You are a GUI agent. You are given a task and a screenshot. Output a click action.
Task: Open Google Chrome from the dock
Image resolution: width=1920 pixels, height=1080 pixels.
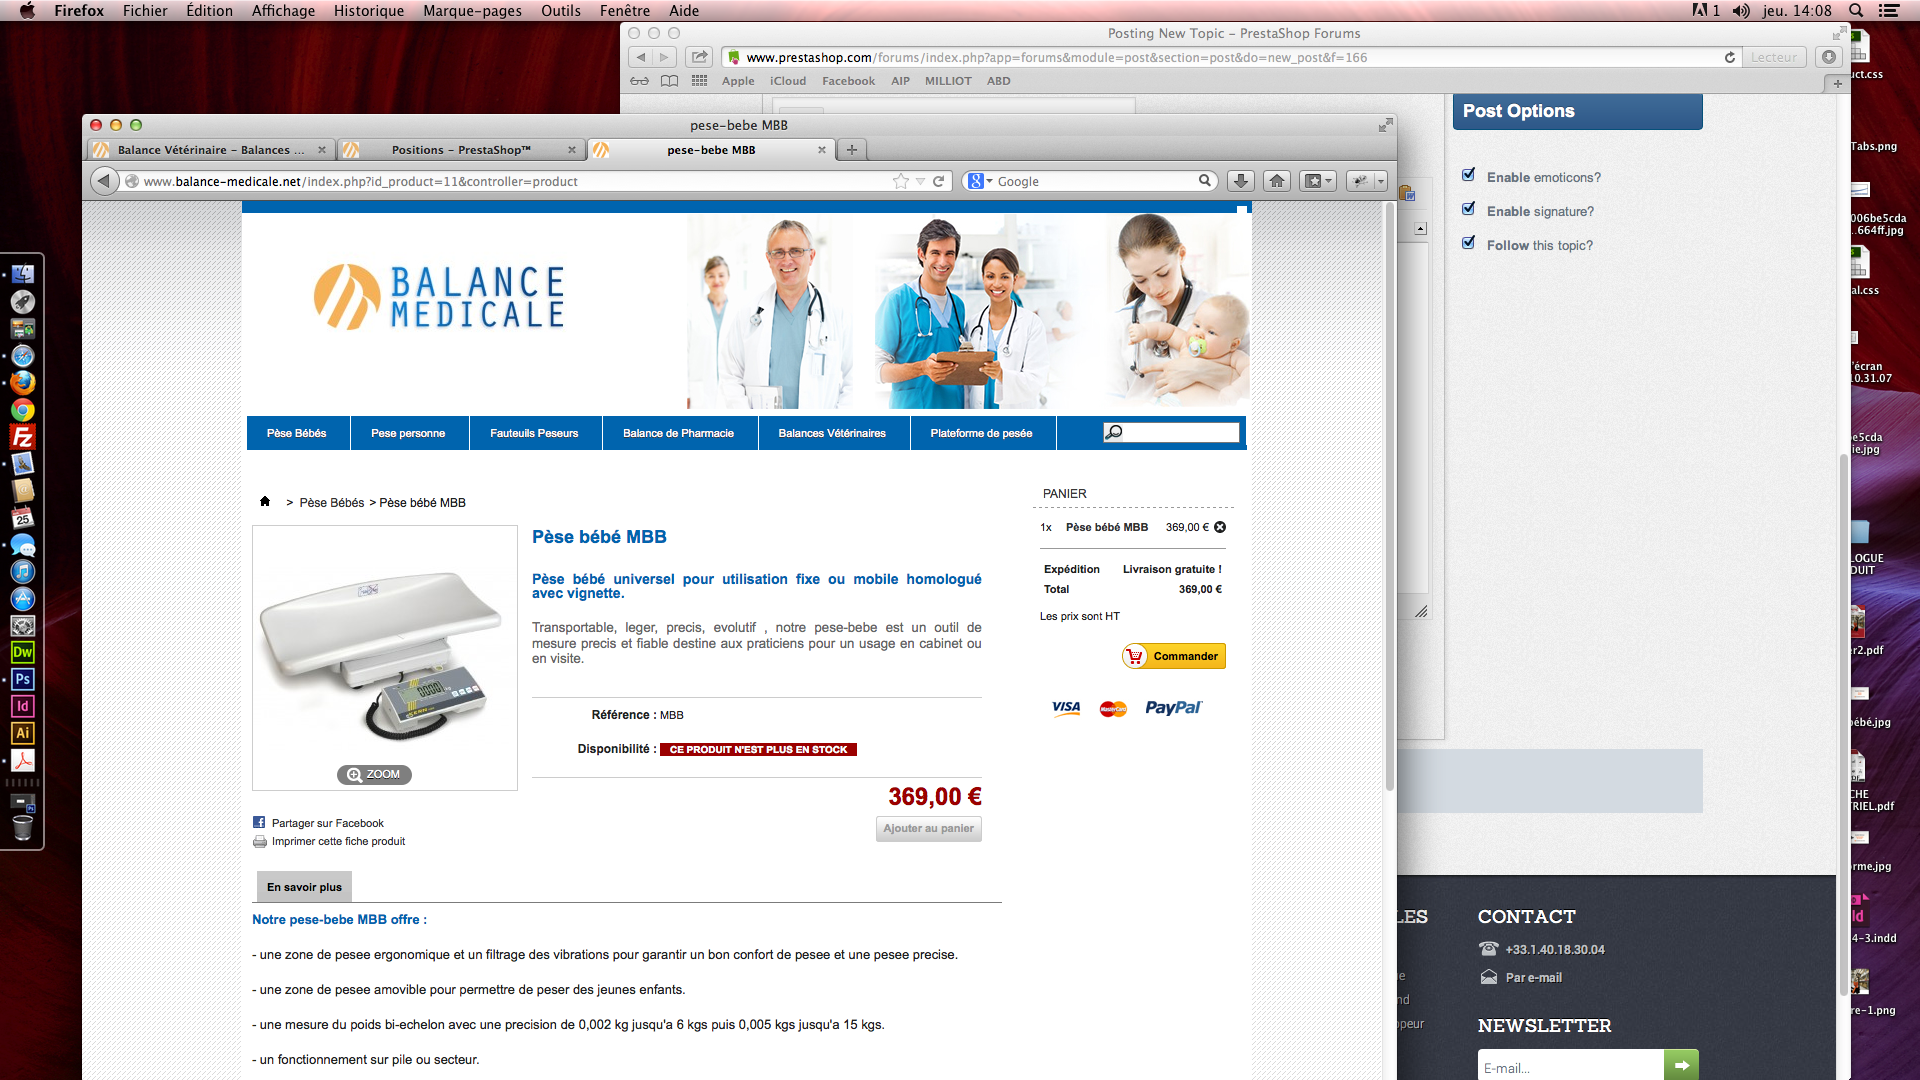tap(23, 410)
